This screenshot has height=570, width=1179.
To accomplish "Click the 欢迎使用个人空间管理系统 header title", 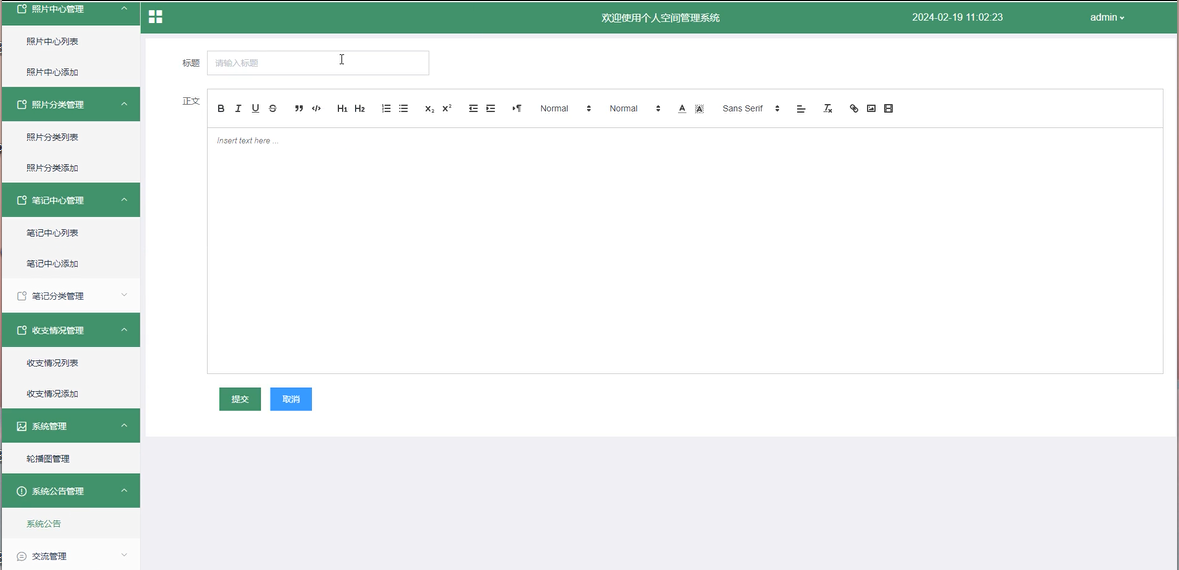I will (661, 17).
